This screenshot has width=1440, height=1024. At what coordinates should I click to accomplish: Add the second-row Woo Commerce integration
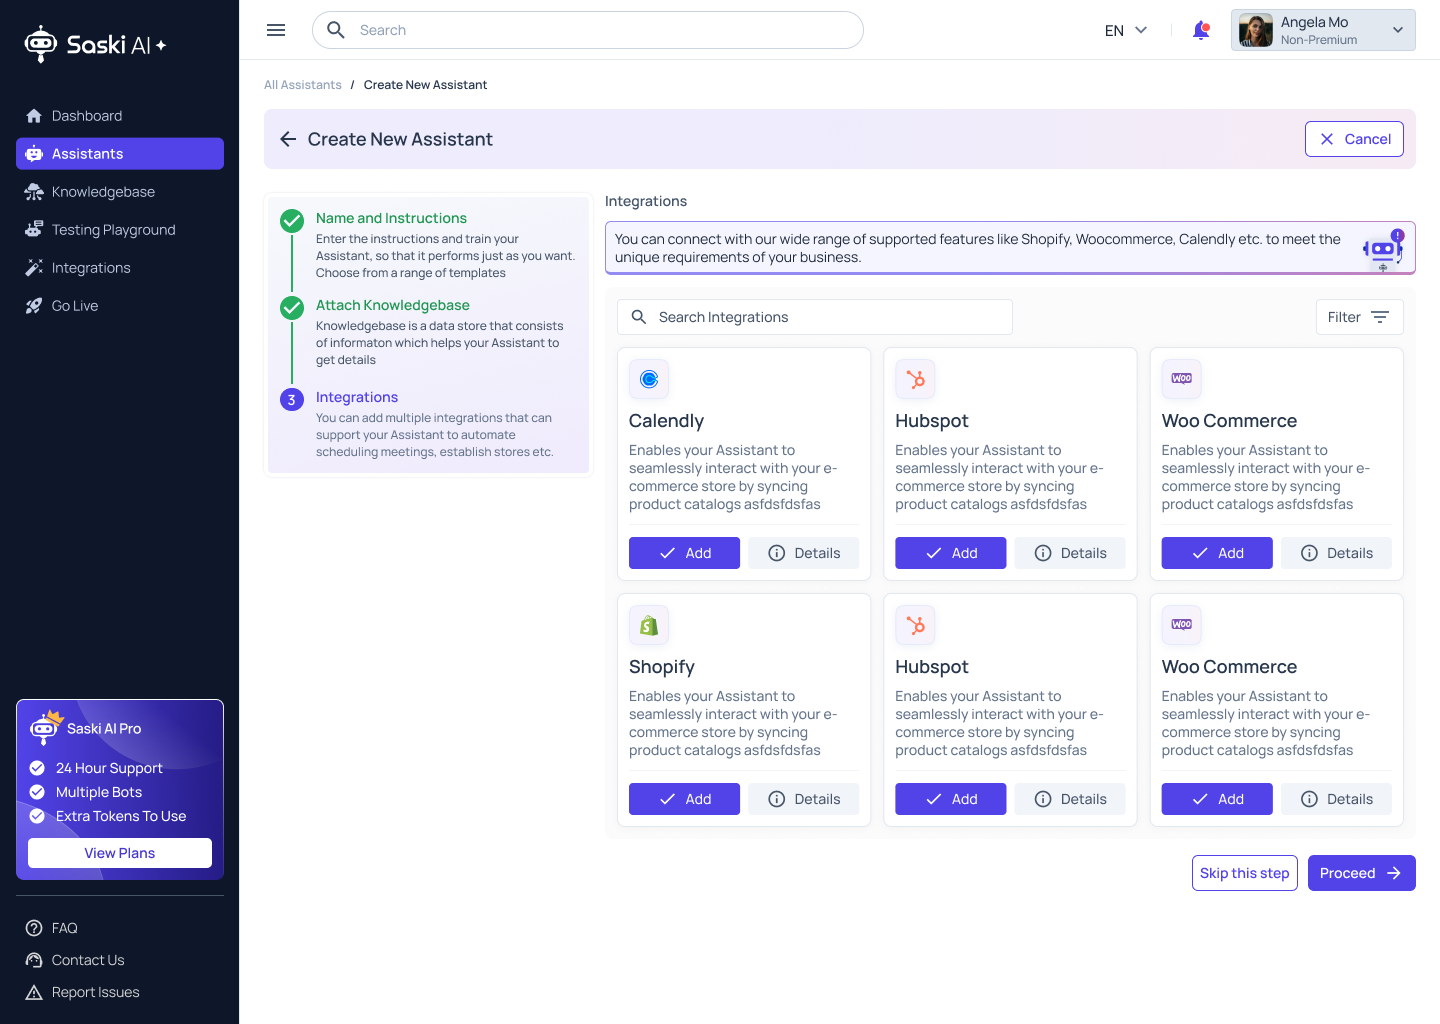[x=1217, y=799]
